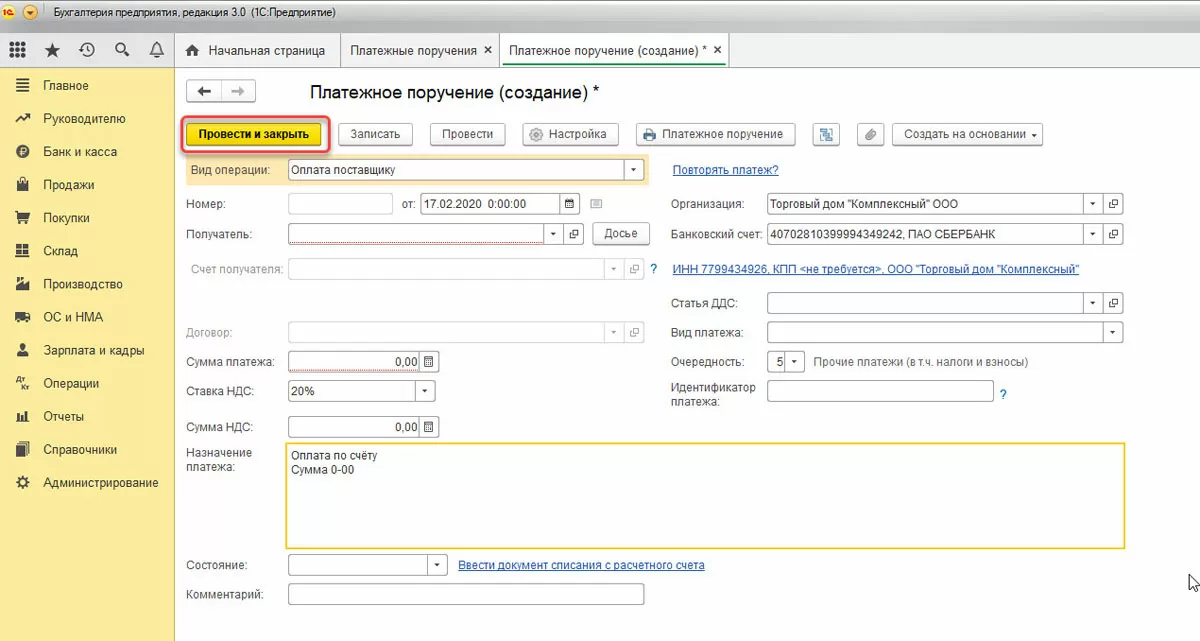Screen dimensions: 1200x641
Task: Close the Платежное поручение (создание) tab
Action: (717, 49)
